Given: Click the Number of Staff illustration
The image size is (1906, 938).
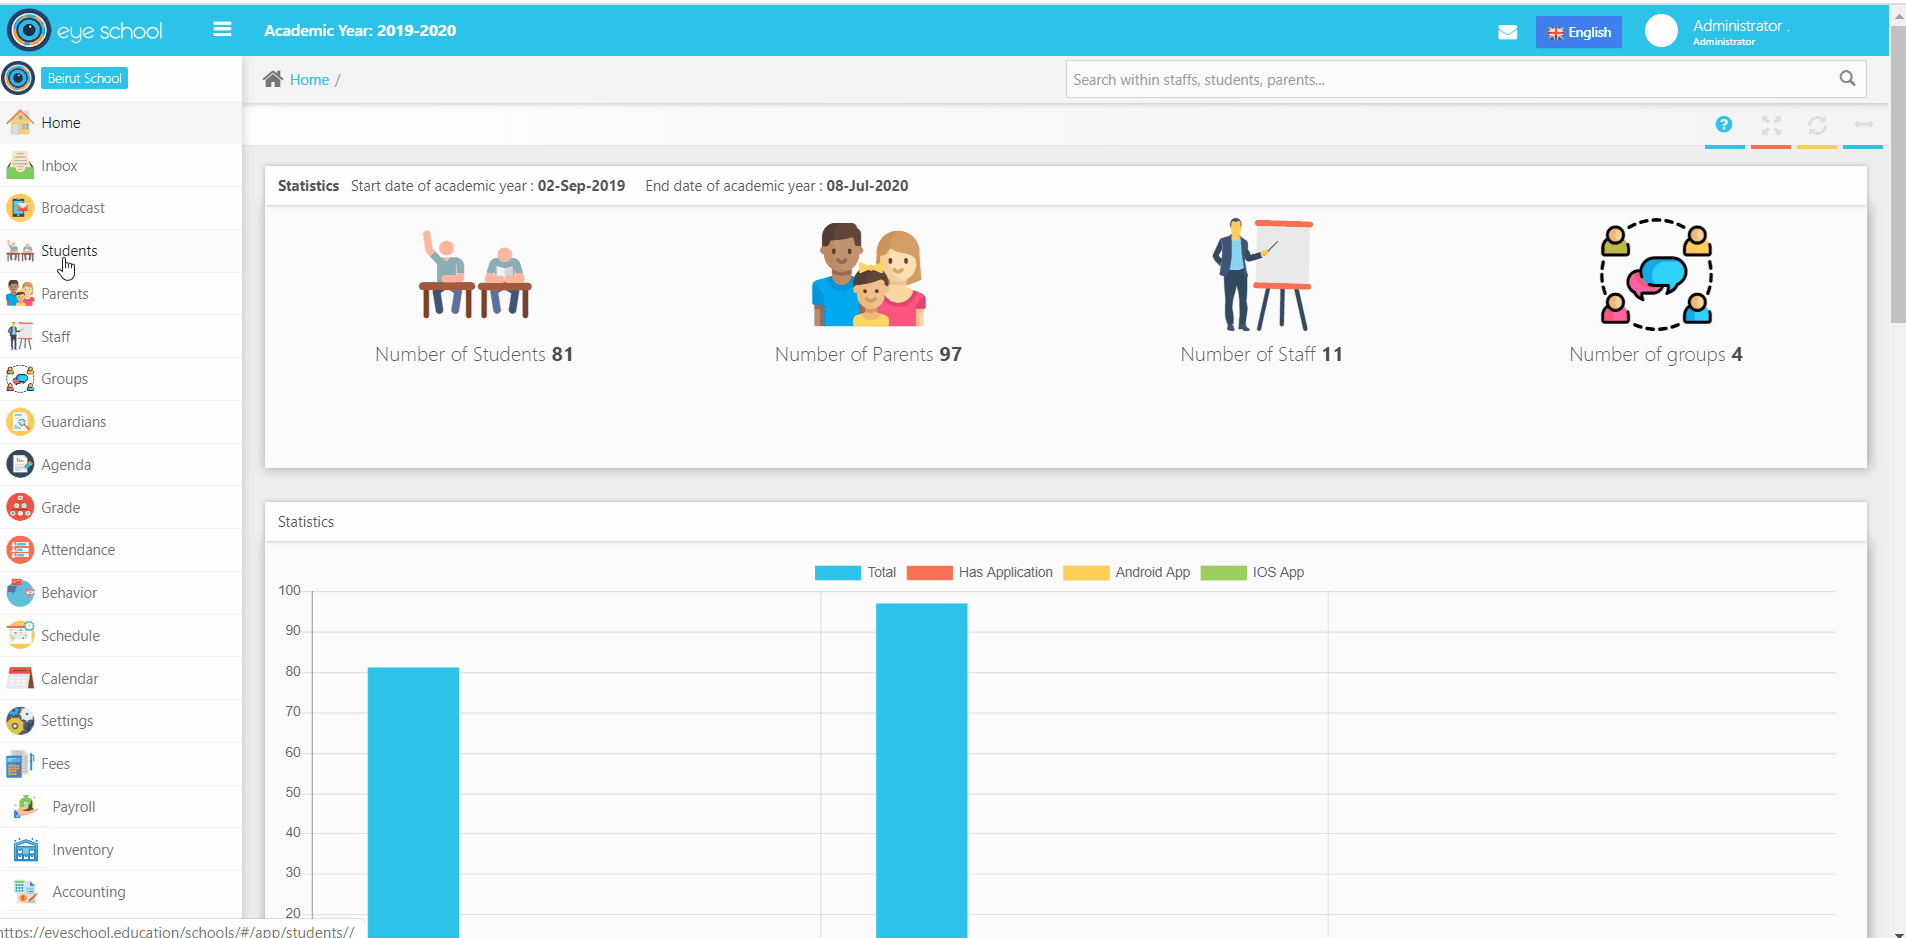Looking at the screenshot, I should [x=1262, y=274].
